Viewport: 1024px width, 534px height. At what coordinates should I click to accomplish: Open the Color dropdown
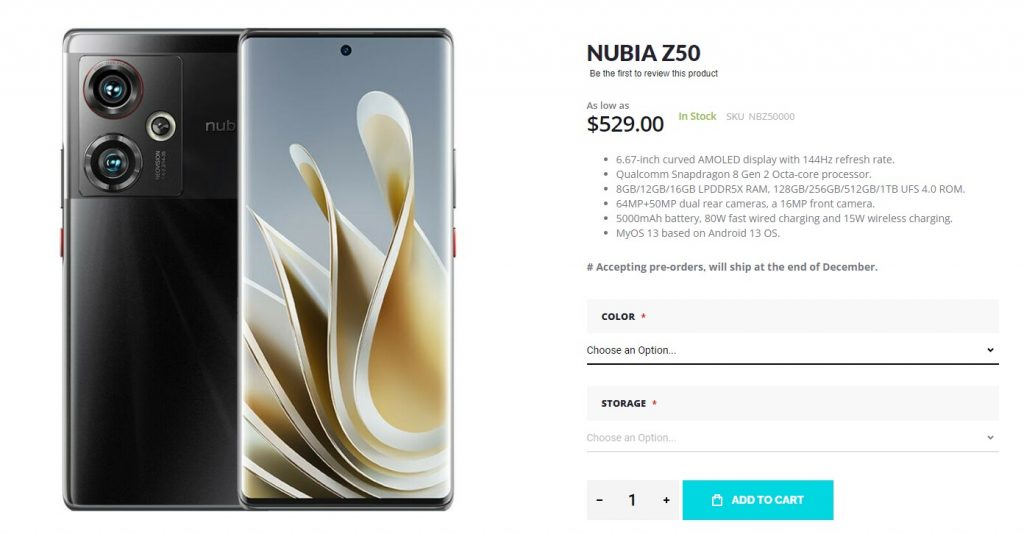[x=792, y=350]
